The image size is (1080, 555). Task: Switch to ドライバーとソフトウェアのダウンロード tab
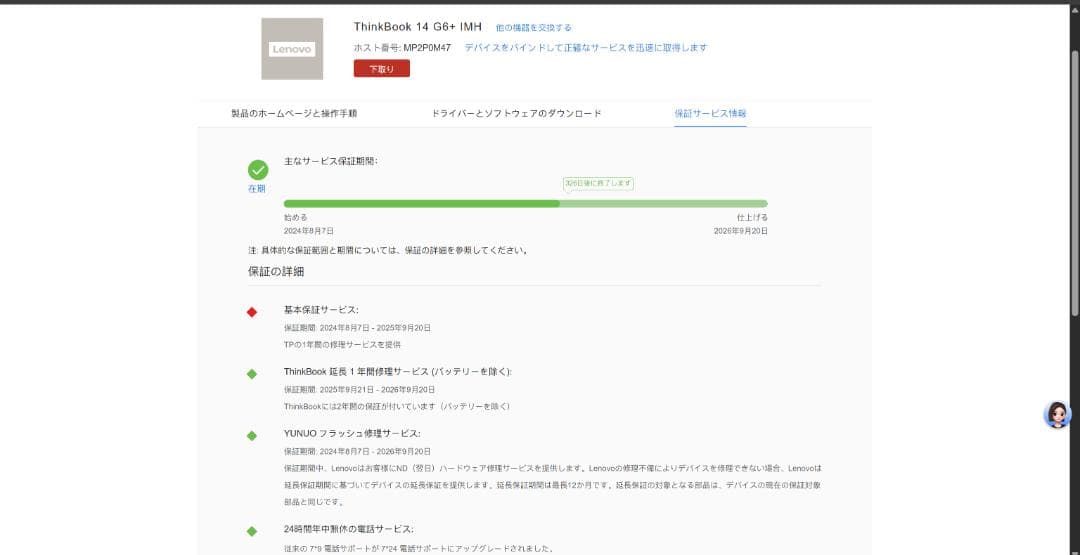tap(517, 114)
